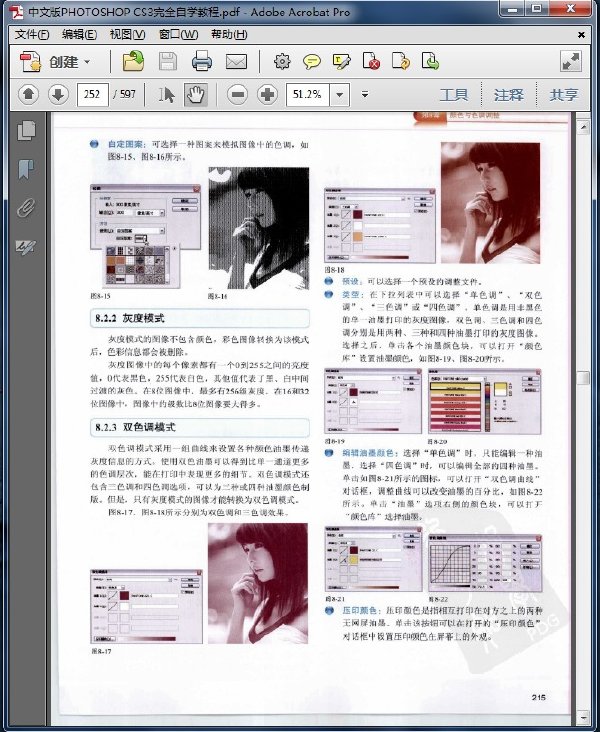The height and width of the screenshot is (732, 600).
Task: Click the page number field 252
Action: pos(92,95)
